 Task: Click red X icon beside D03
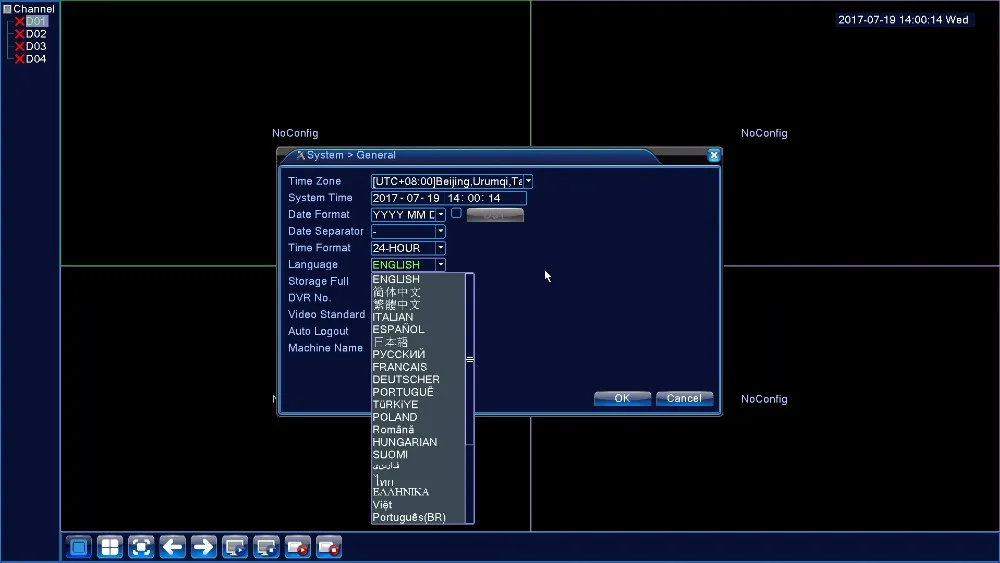20,47
